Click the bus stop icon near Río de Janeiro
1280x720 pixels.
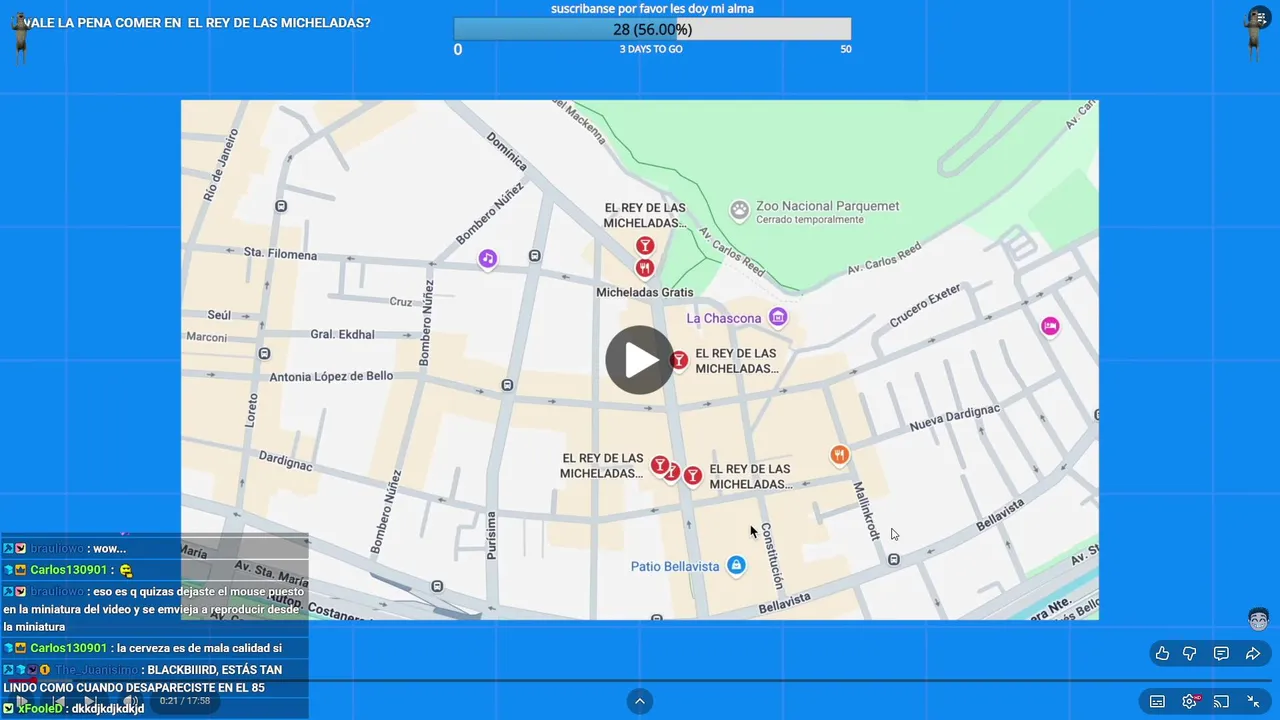pos(281,206)
